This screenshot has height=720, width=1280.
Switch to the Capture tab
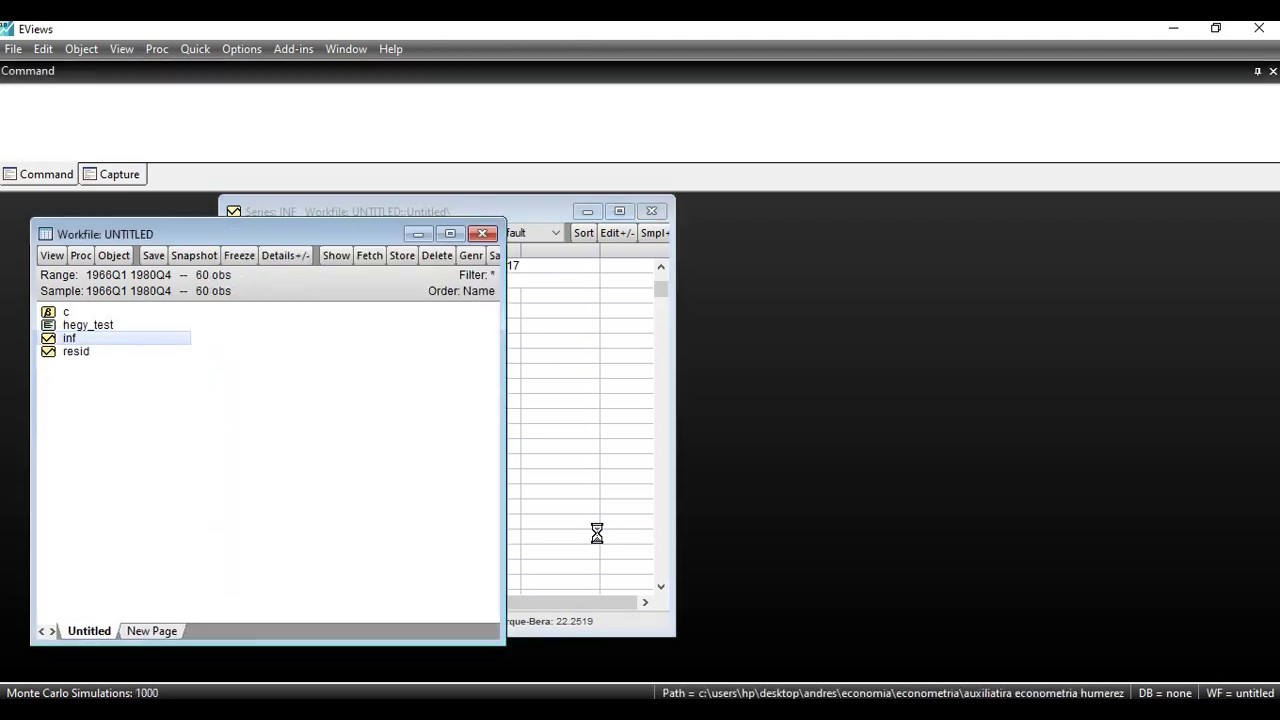click(112, 174)
